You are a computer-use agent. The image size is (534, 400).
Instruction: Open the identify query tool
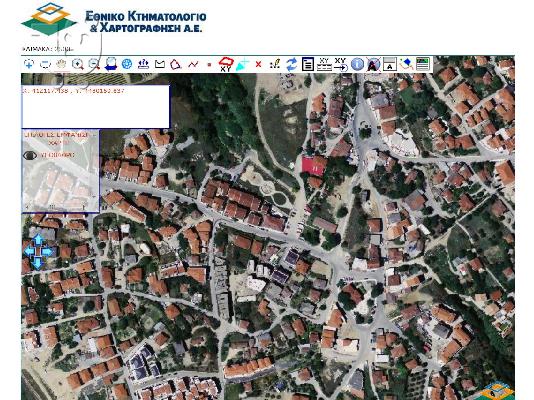coord(143,64)
